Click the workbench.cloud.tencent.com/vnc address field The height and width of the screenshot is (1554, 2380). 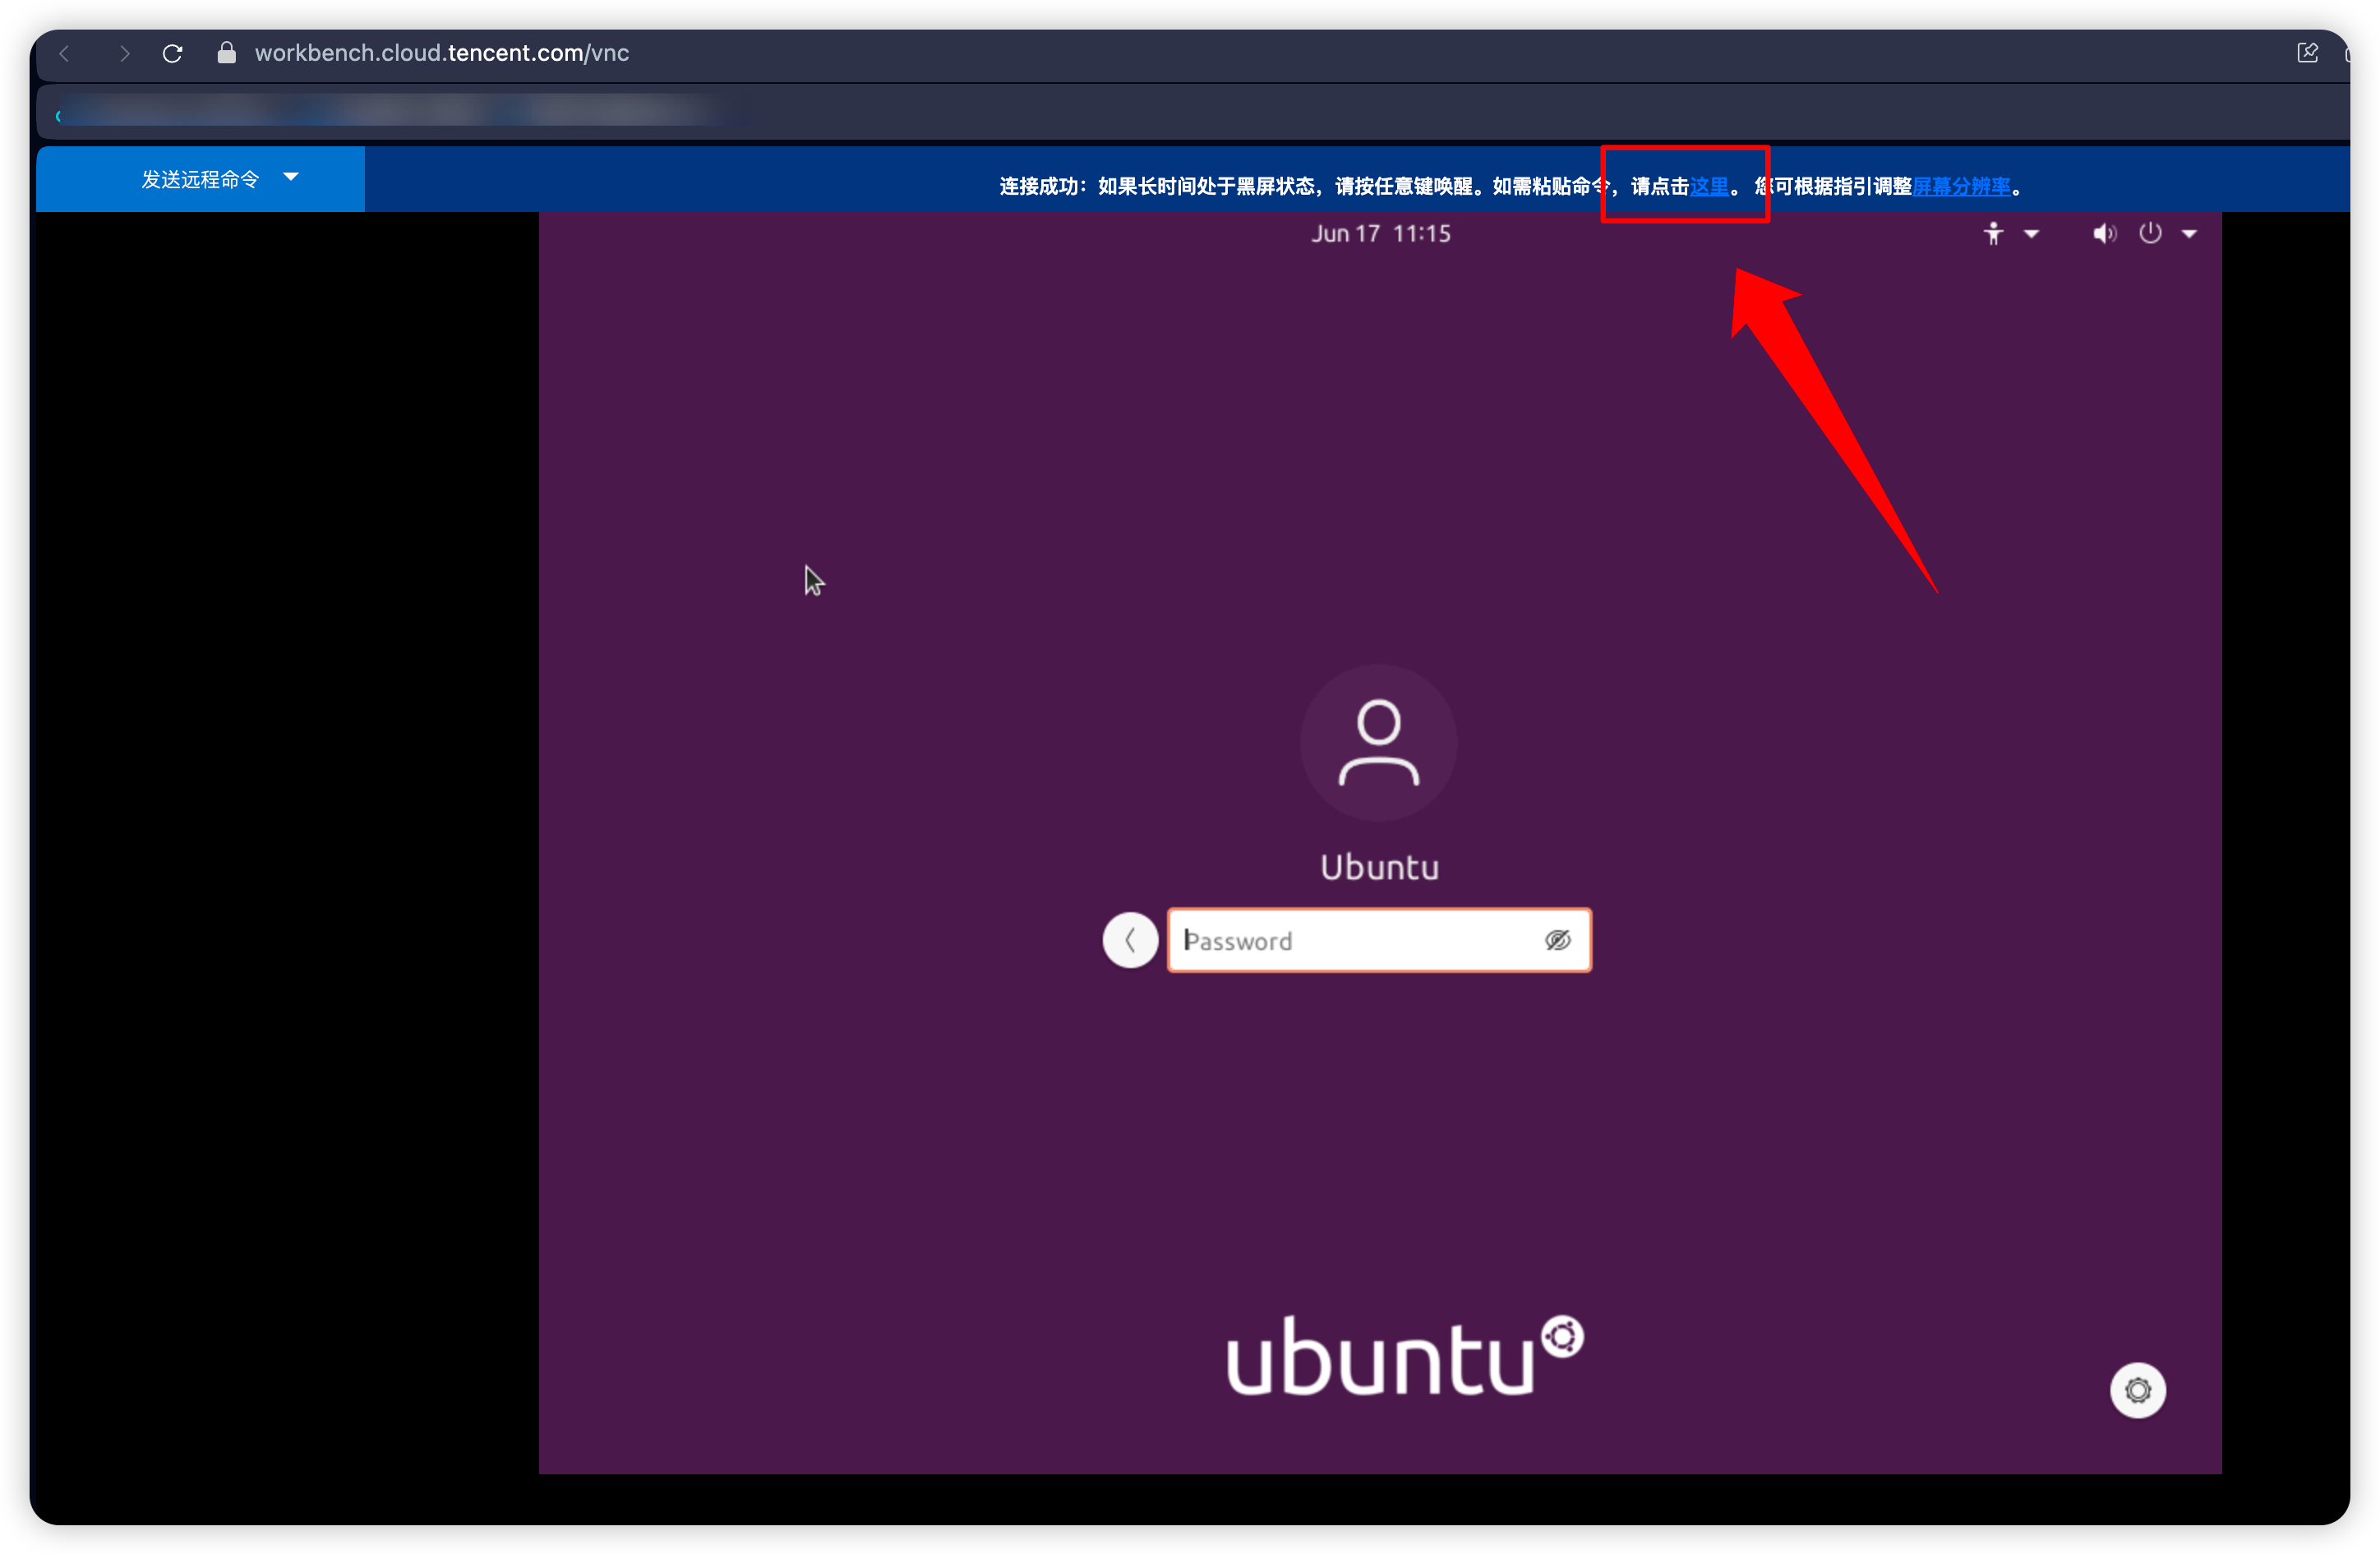click(x=442, y=53)
